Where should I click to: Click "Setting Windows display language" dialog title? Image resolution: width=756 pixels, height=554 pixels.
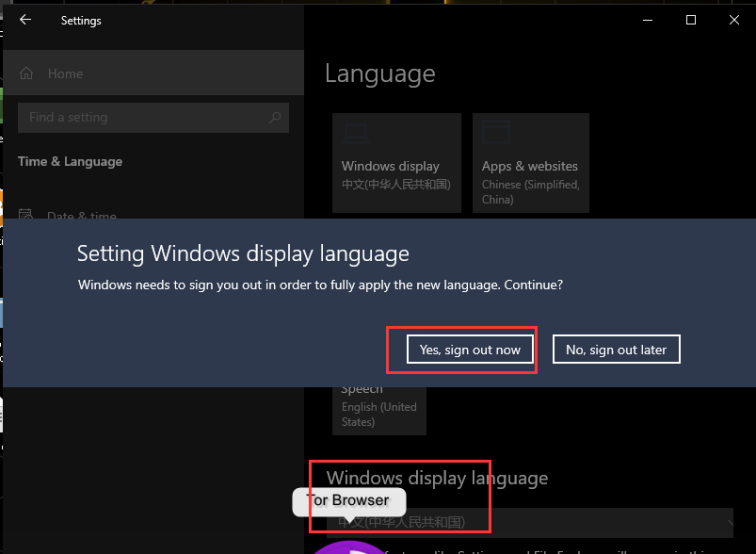coord(243,254)
